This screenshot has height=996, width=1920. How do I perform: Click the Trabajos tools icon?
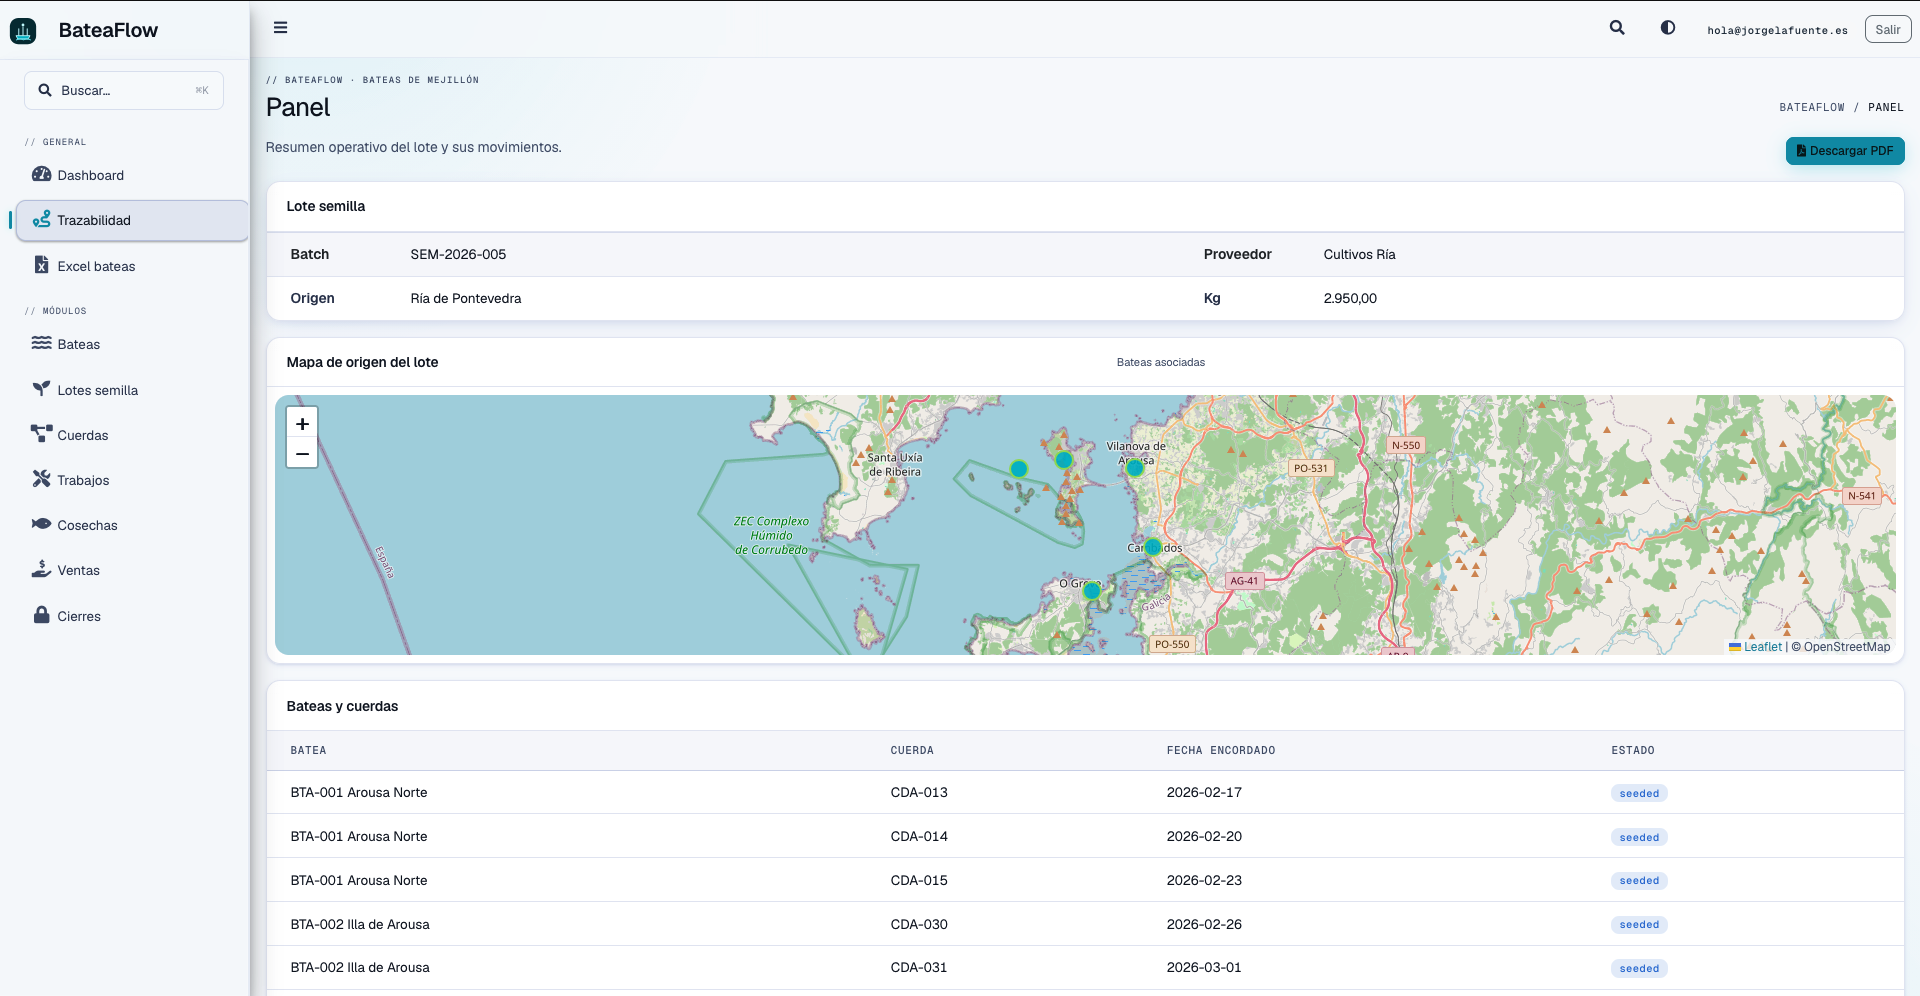click(x=41, y=479)
